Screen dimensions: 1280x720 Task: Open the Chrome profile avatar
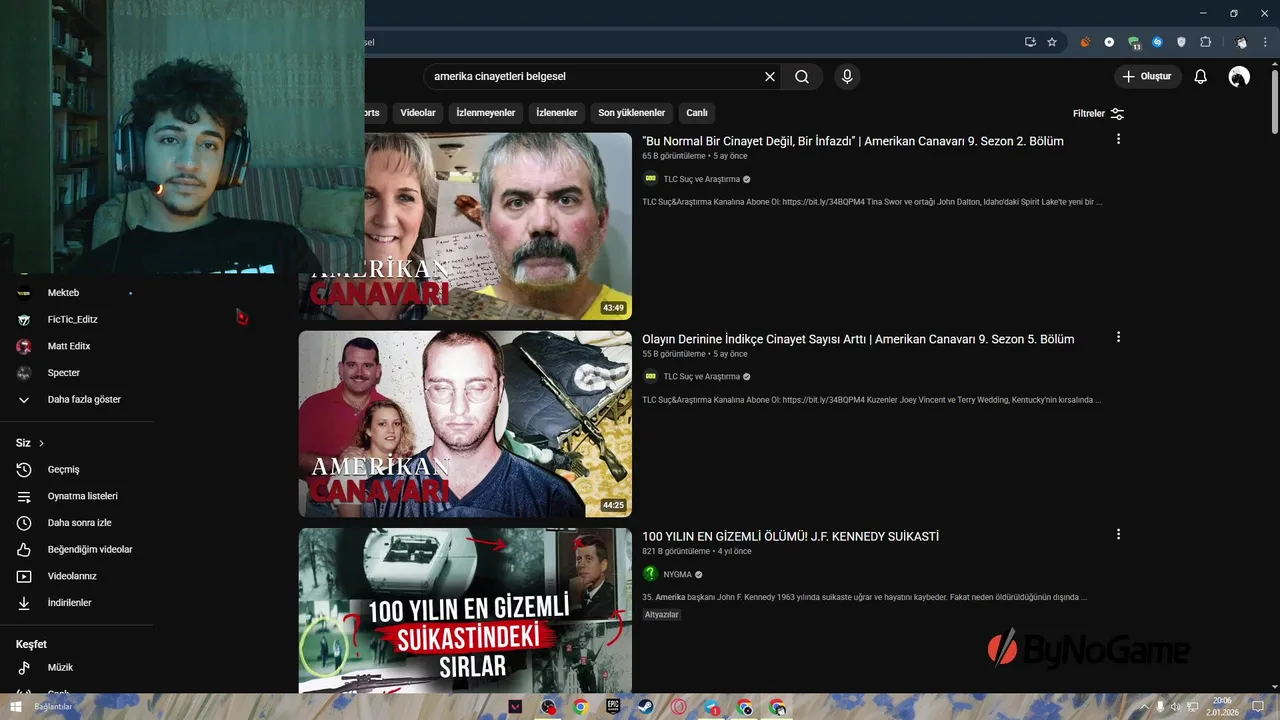click(x=1241, y=42)
